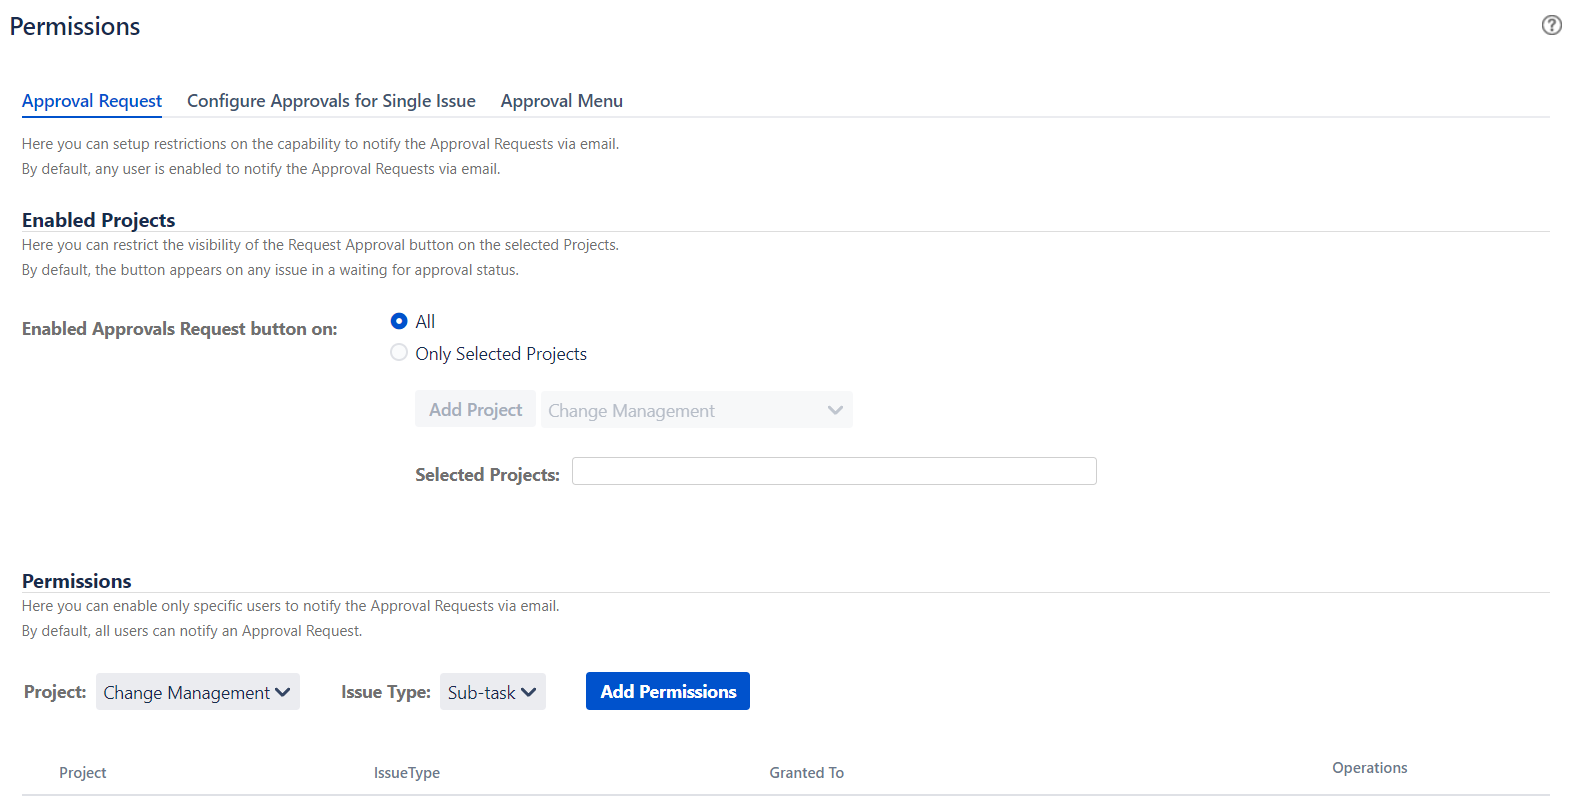Go to the Approval Menu tab
This screenshot has height=808, width=1573.
(561, 101)
